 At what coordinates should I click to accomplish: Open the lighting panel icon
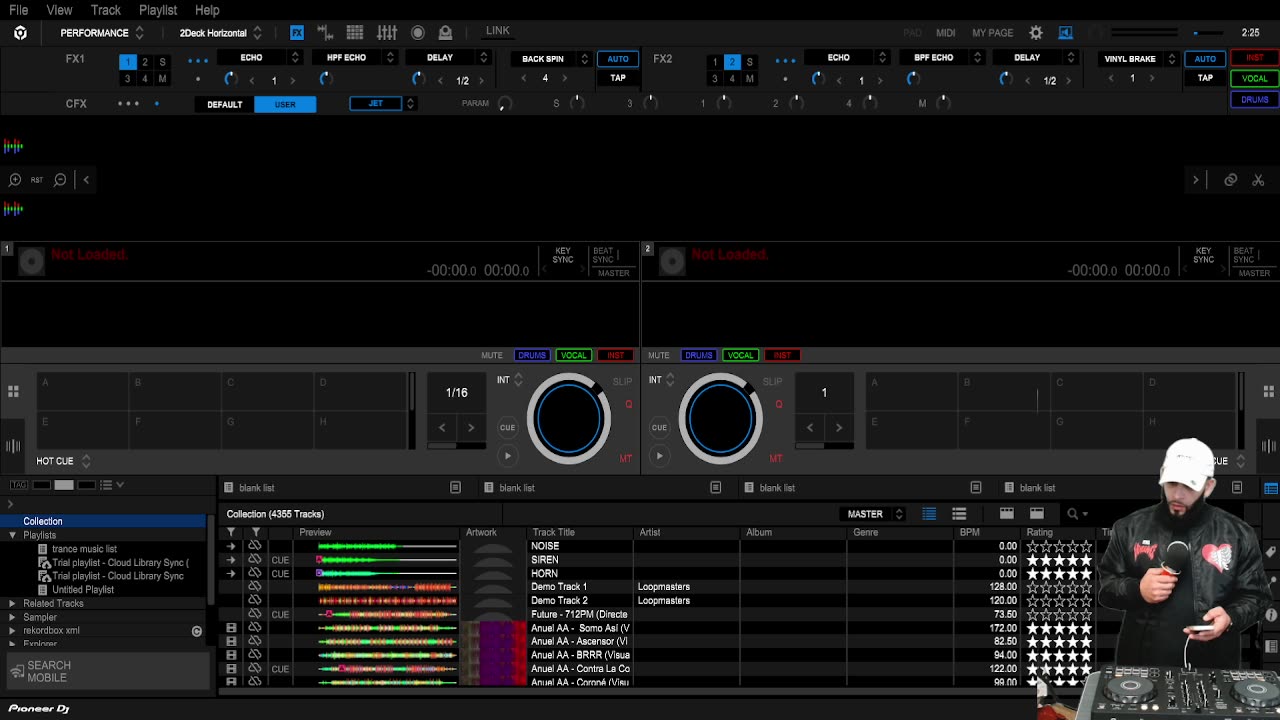point(445,33)
